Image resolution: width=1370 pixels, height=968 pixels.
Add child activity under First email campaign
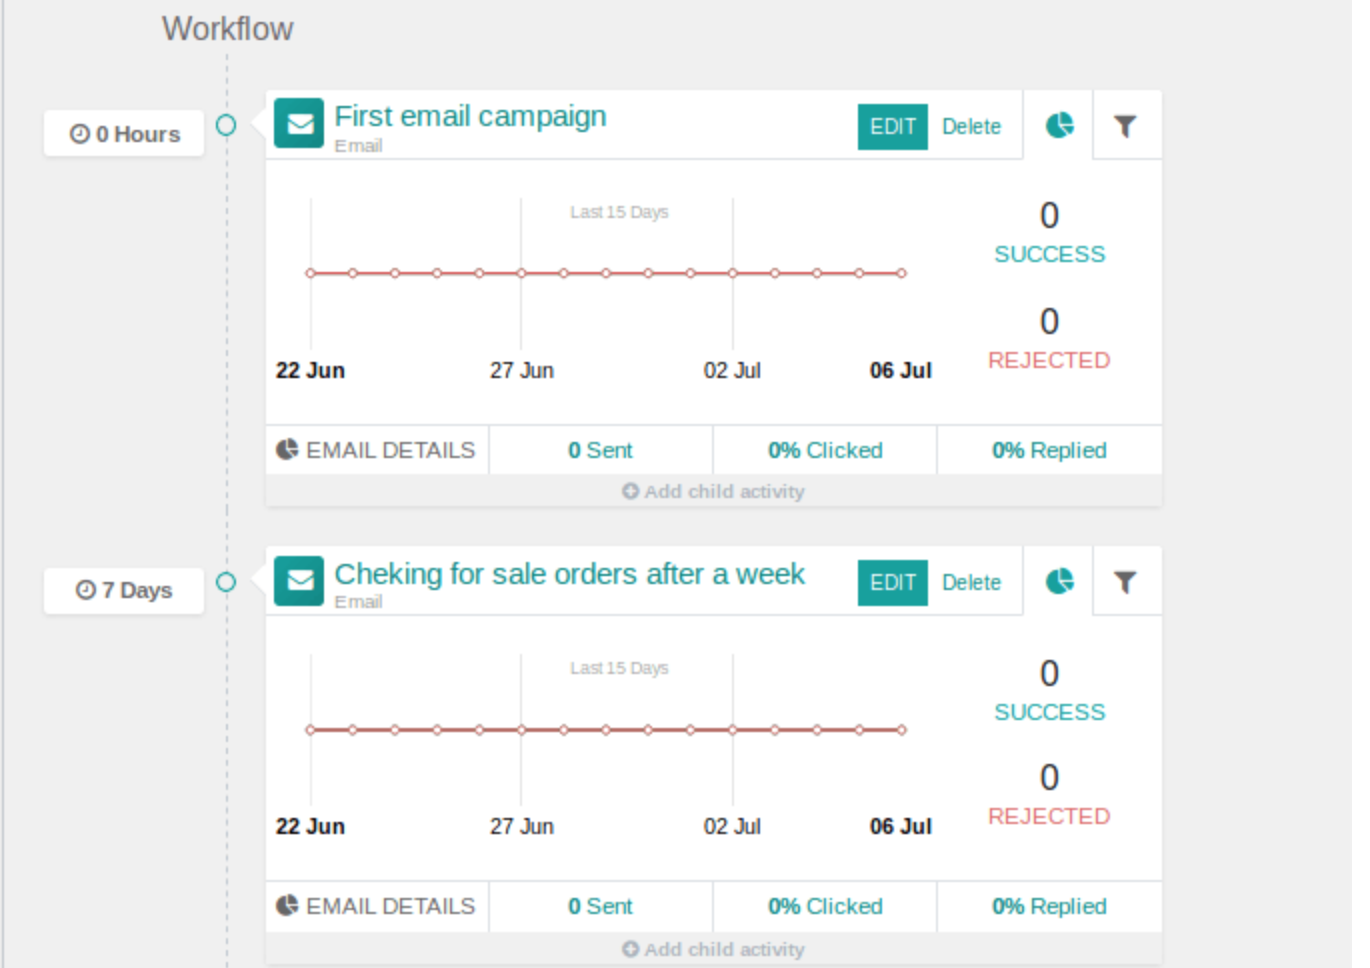click(x=713, y=492)
